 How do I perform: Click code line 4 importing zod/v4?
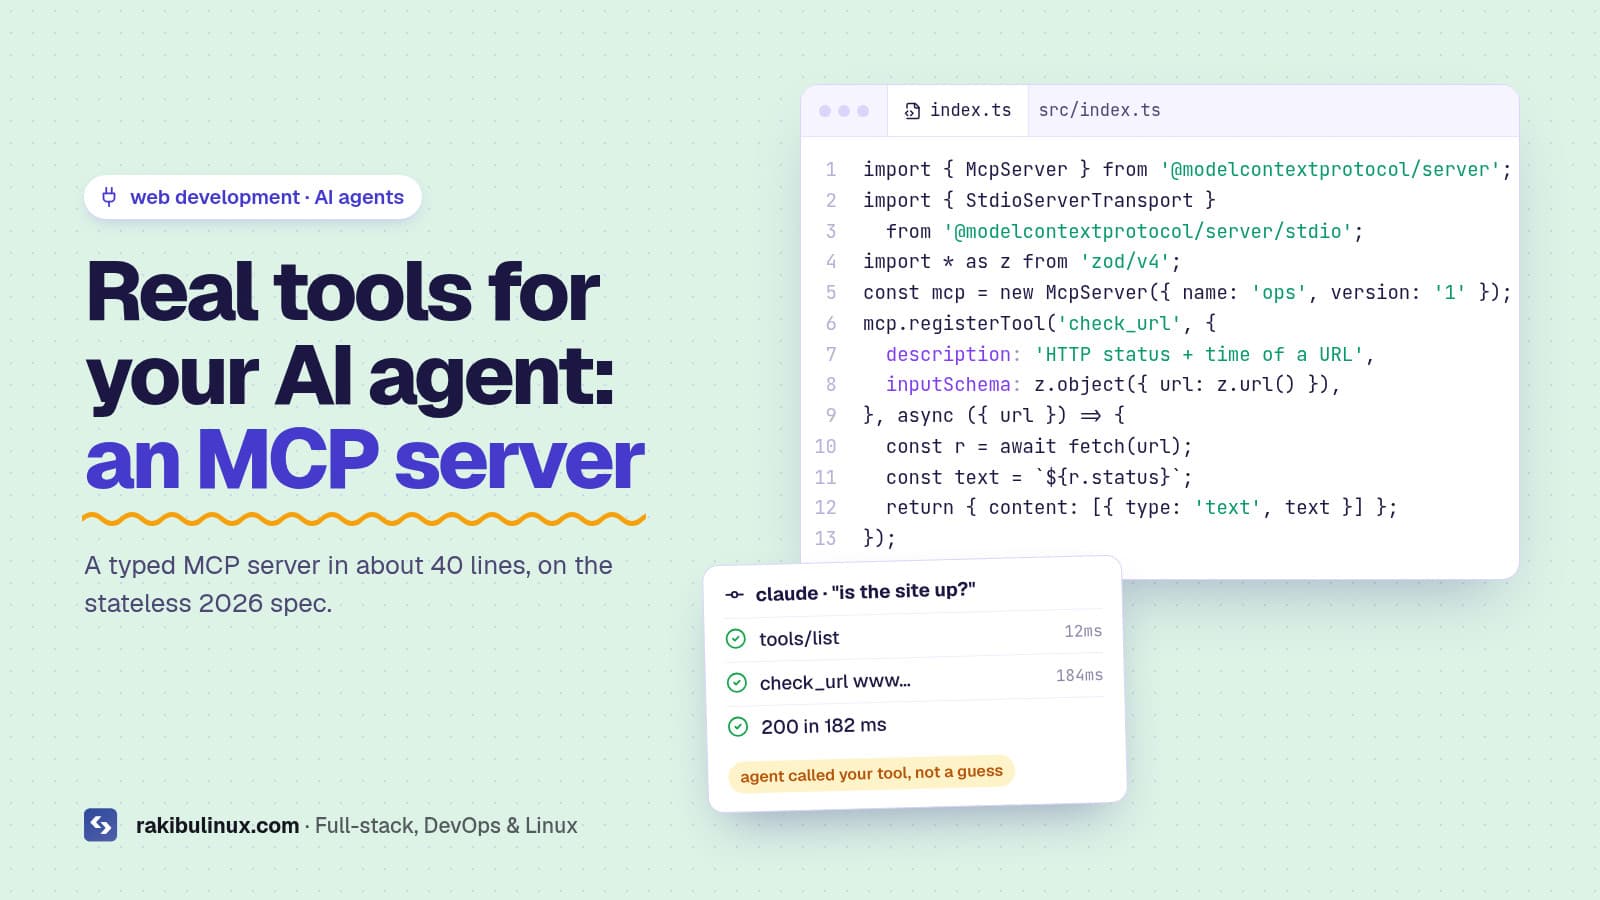point(1021,261)
